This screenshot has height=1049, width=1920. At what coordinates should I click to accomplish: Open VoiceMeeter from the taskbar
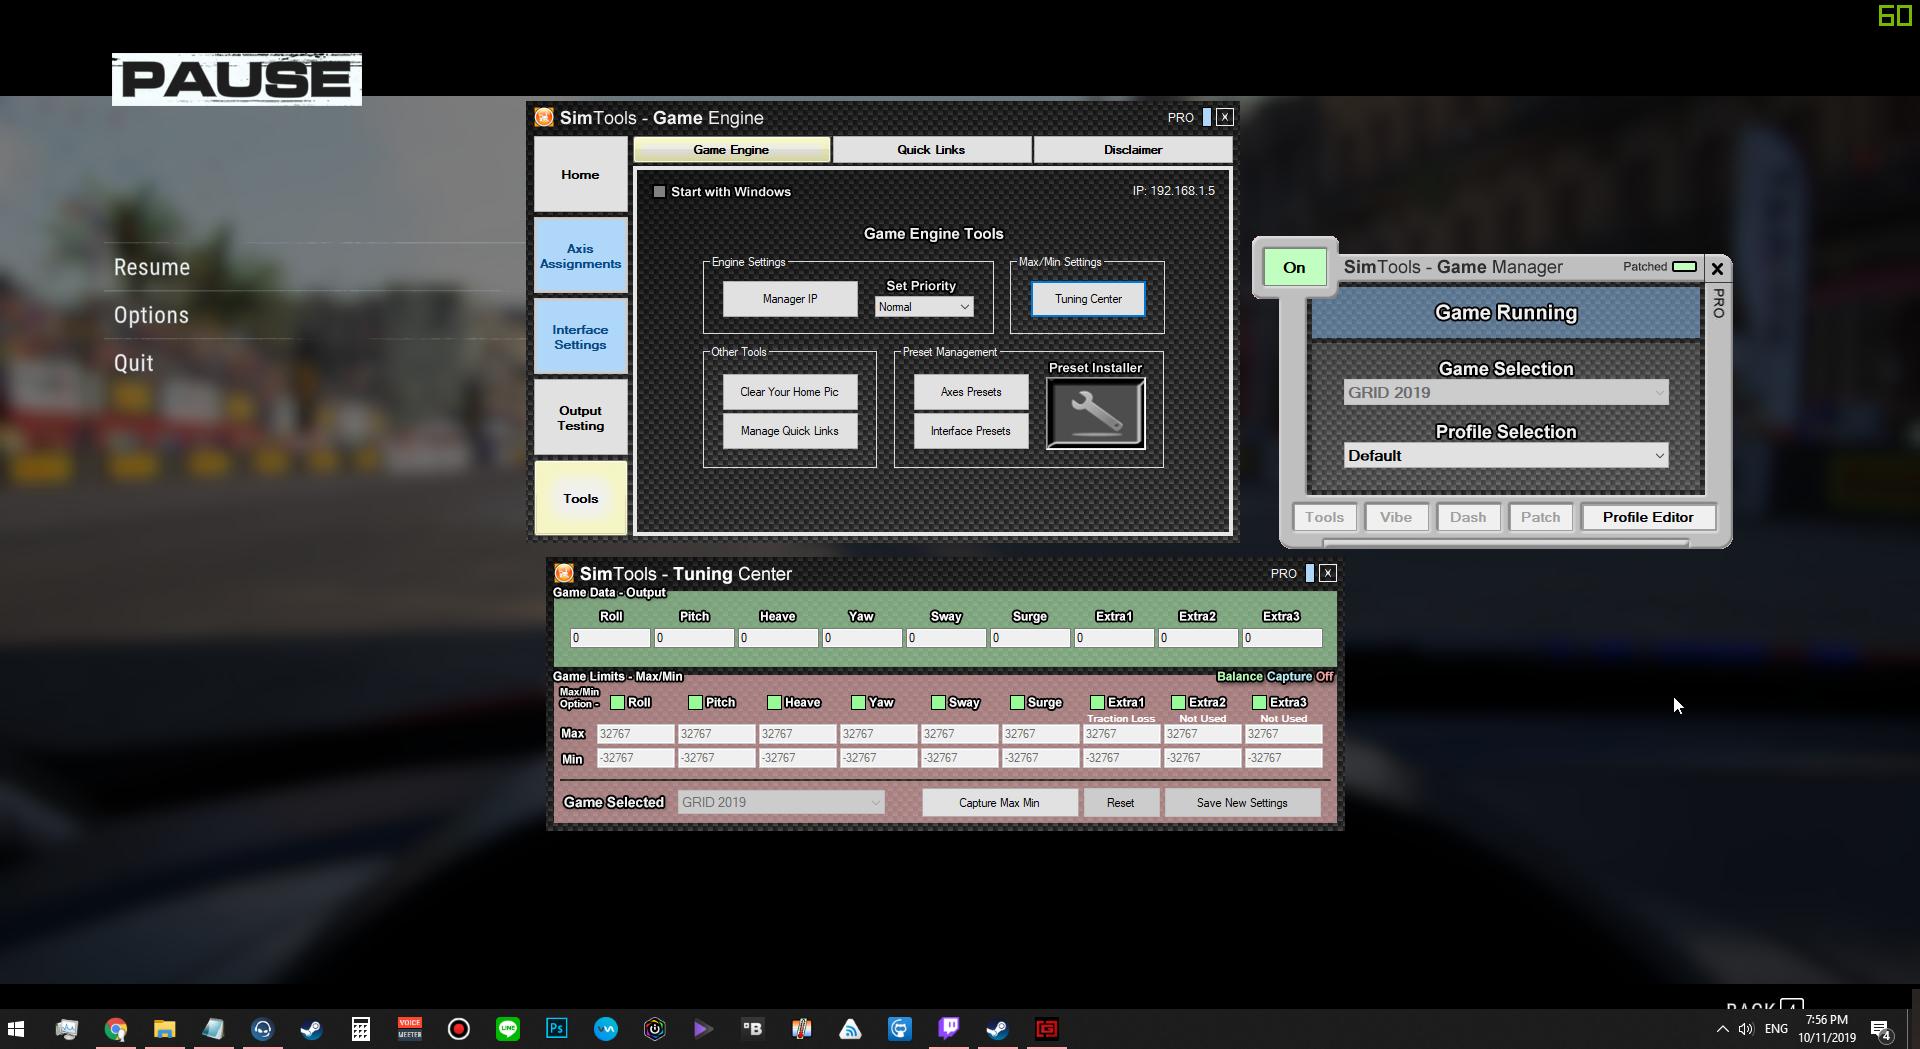point(410,1028)
